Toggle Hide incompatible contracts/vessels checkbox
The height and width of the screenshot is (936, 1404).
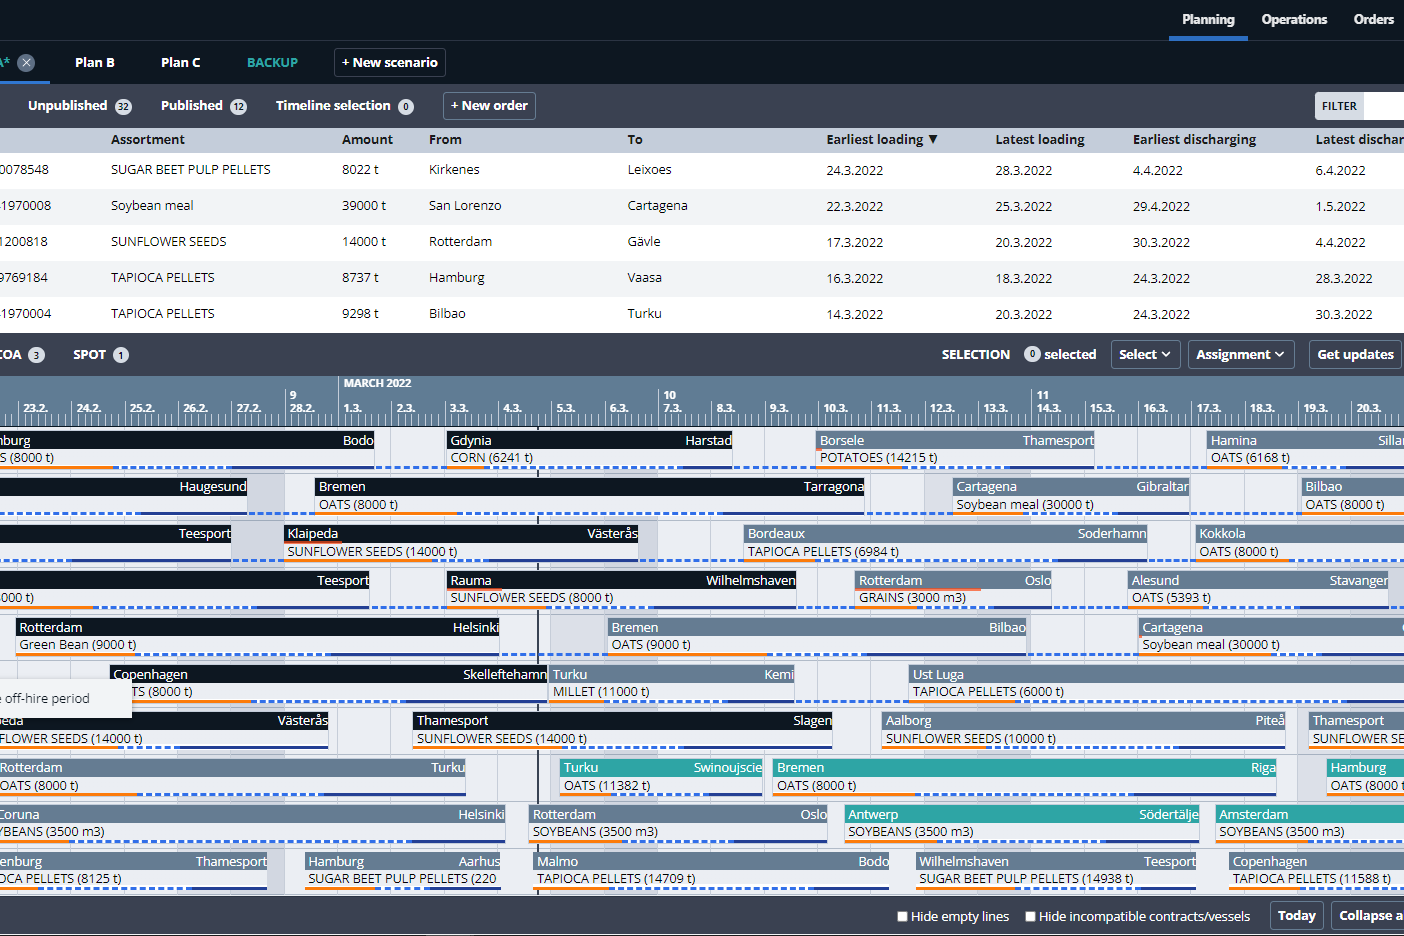[1030, 916]
